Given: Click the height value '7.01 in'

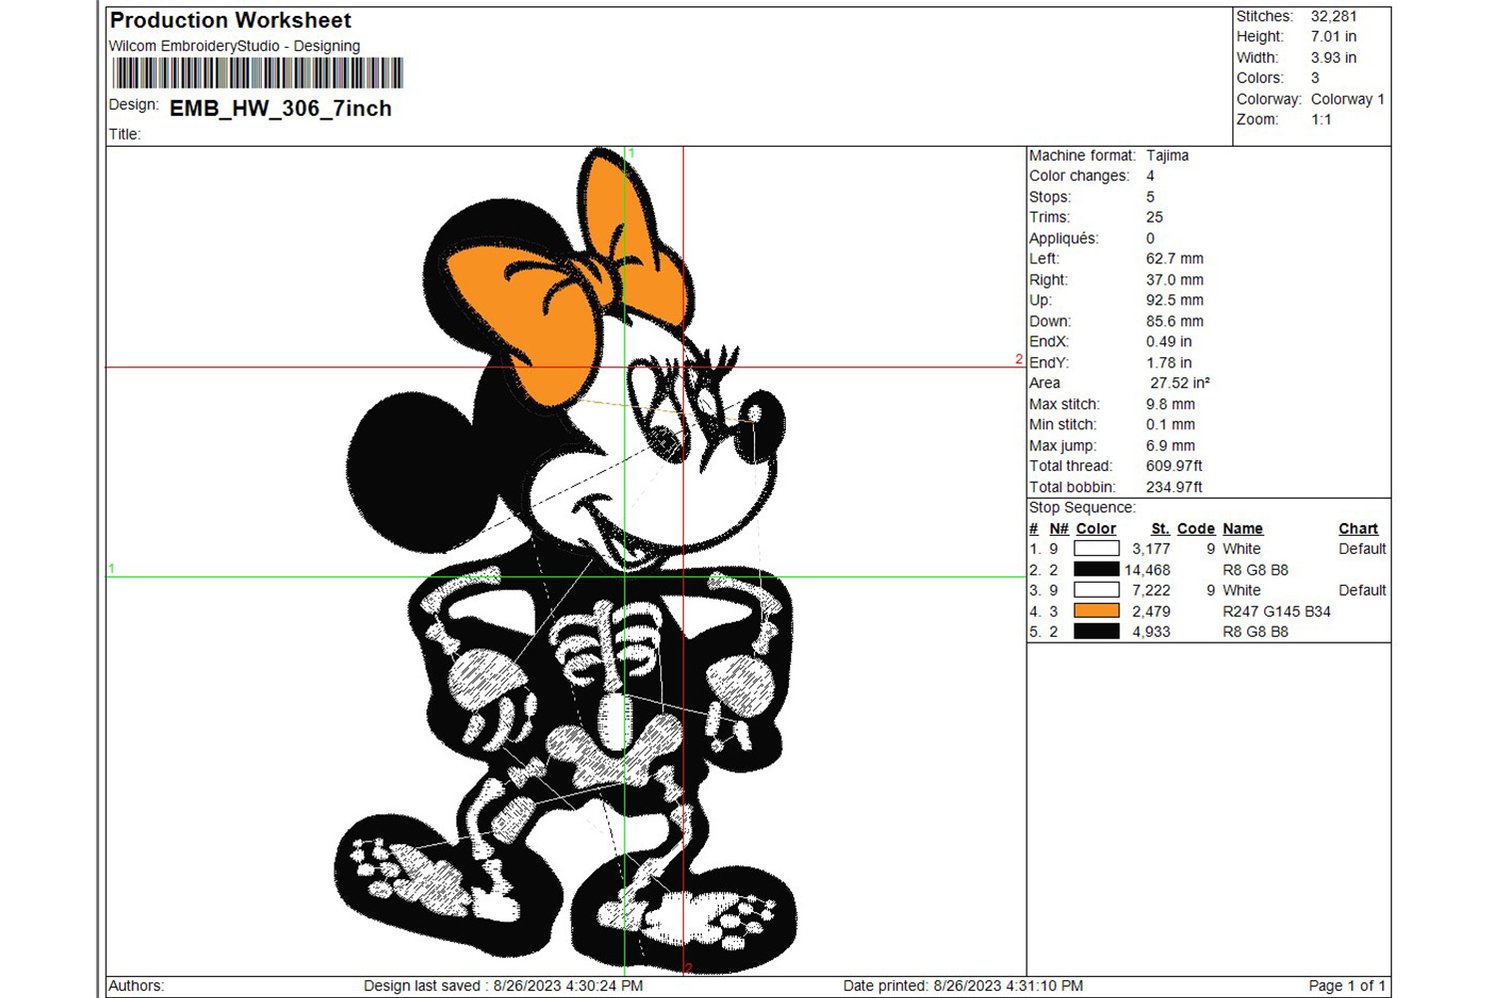Looking at the screenshot, I should [1334, 36].
